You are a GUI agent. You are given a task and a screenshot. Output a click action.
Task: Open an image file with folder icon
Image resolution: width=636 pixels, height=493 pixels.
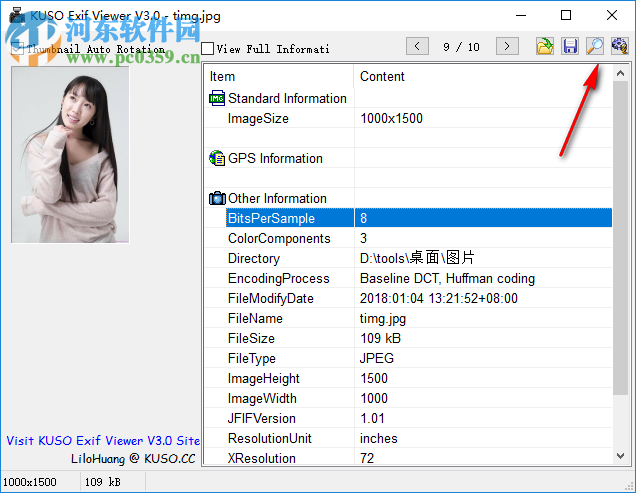[544, 46]
